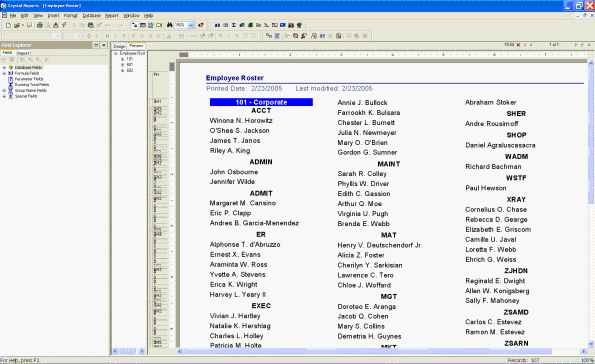Open the View menu
Viewport: 595px width, 364px height.
[x=38, y=16]
